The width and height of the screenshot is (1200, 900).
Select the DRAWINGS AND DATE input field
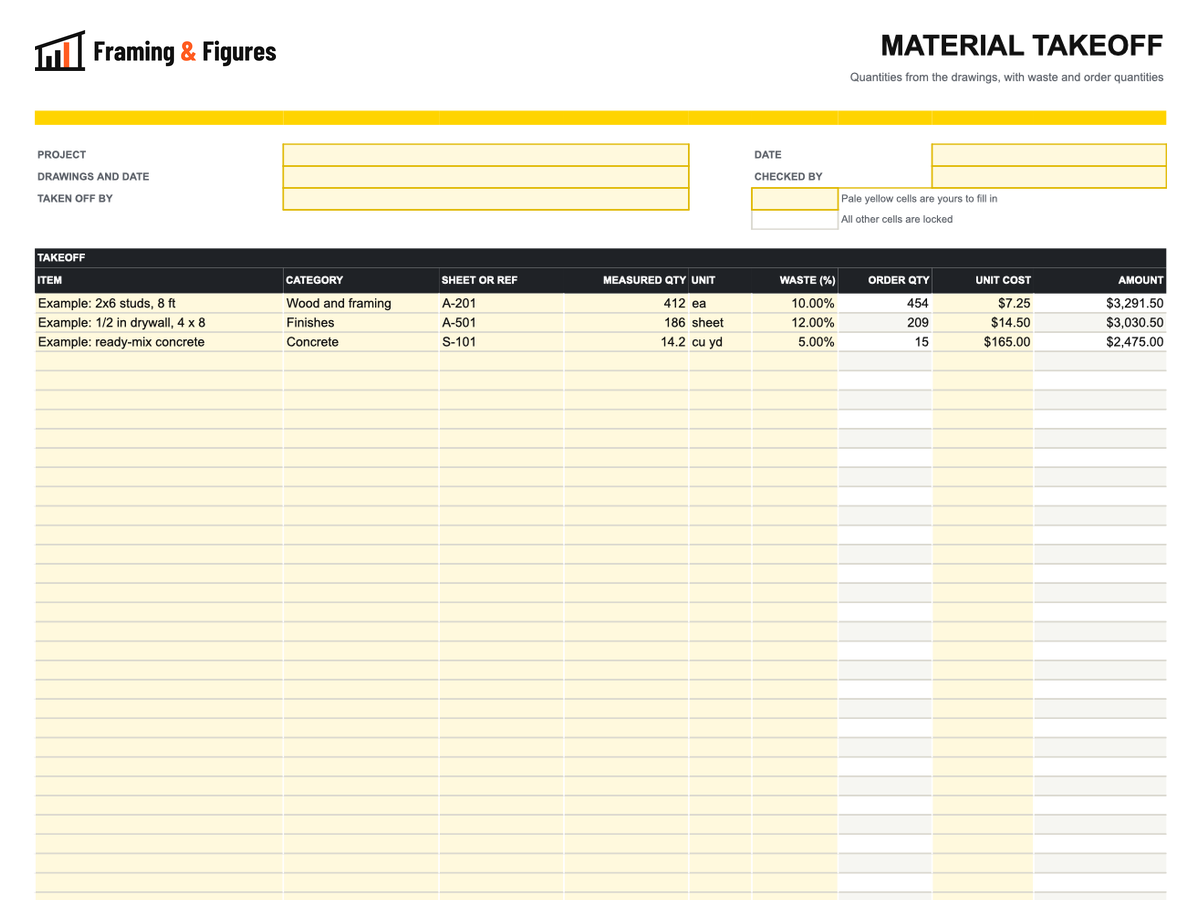(x=486, y=177)
